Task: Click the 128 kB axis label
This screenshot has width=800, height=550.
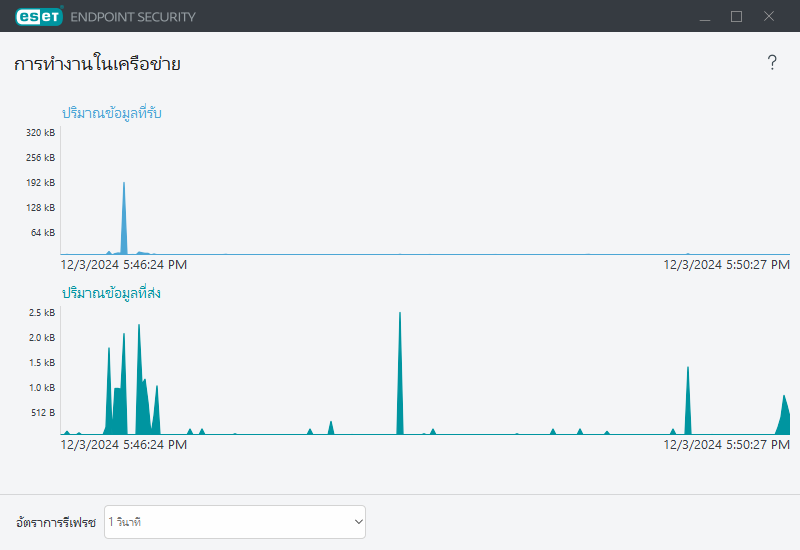Action: point(40,208)
